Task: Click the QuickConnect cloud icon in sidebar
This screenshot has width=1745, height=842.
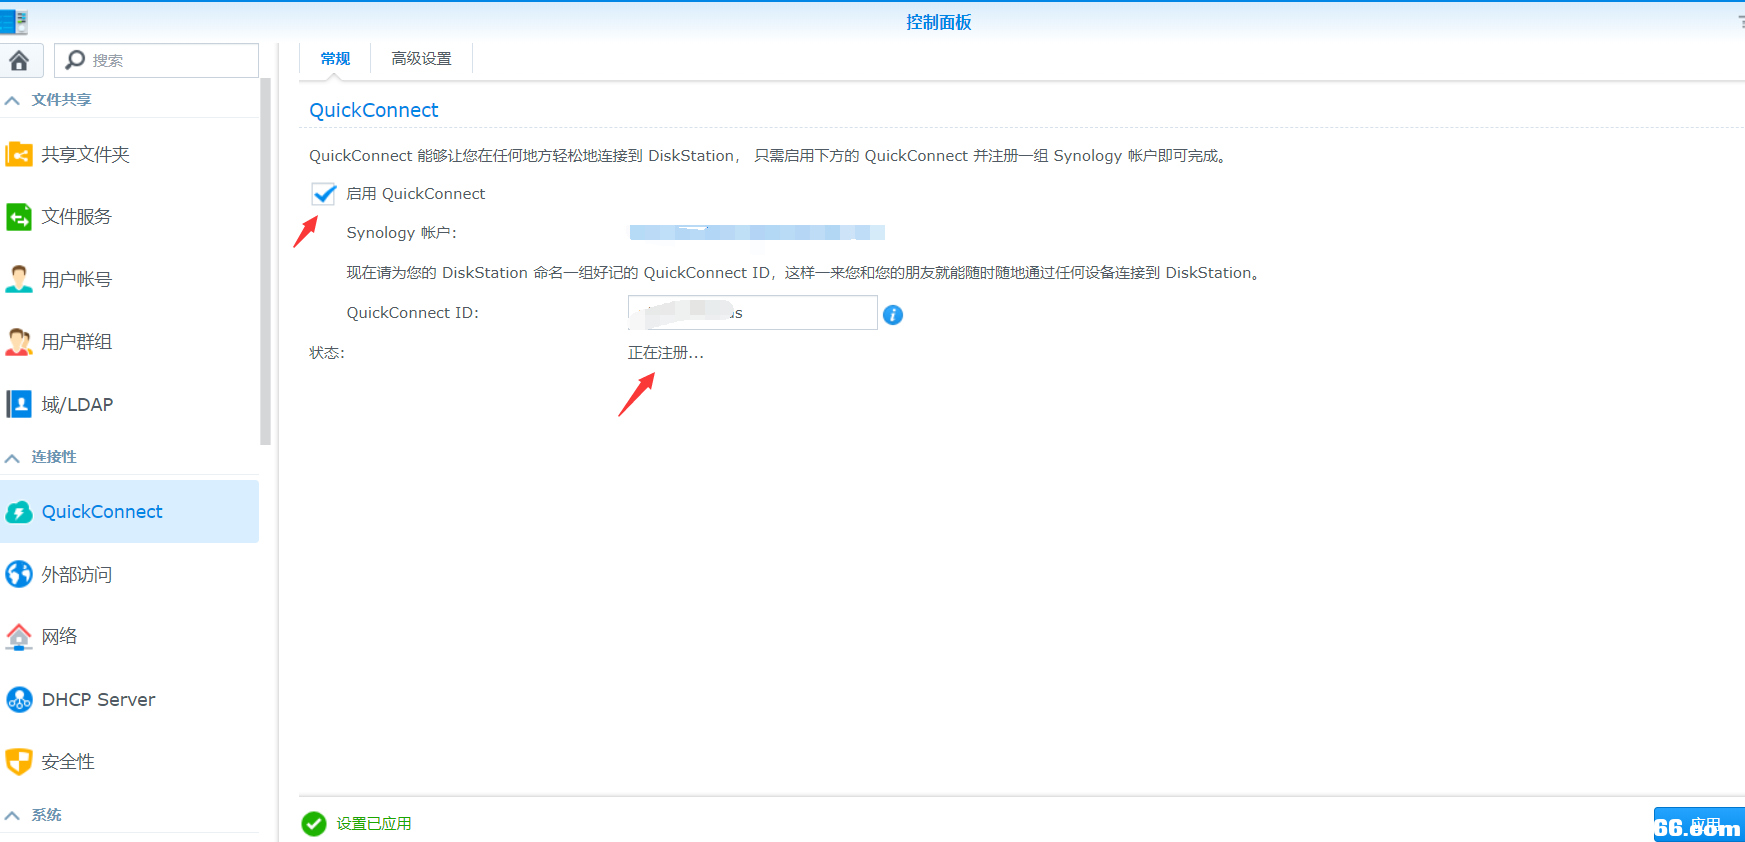Action: pyautogui.click(x=19, y=512)
